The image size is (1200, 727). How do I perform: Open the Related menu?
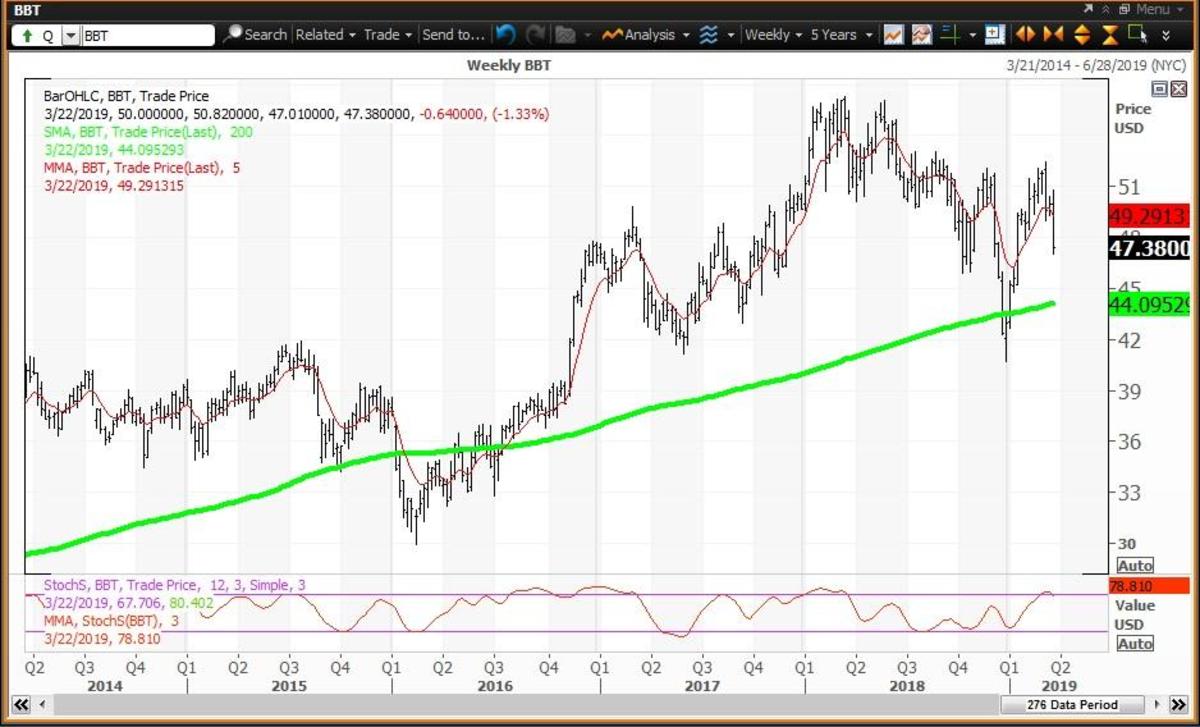pyautogui.click(x=325, y=35)
